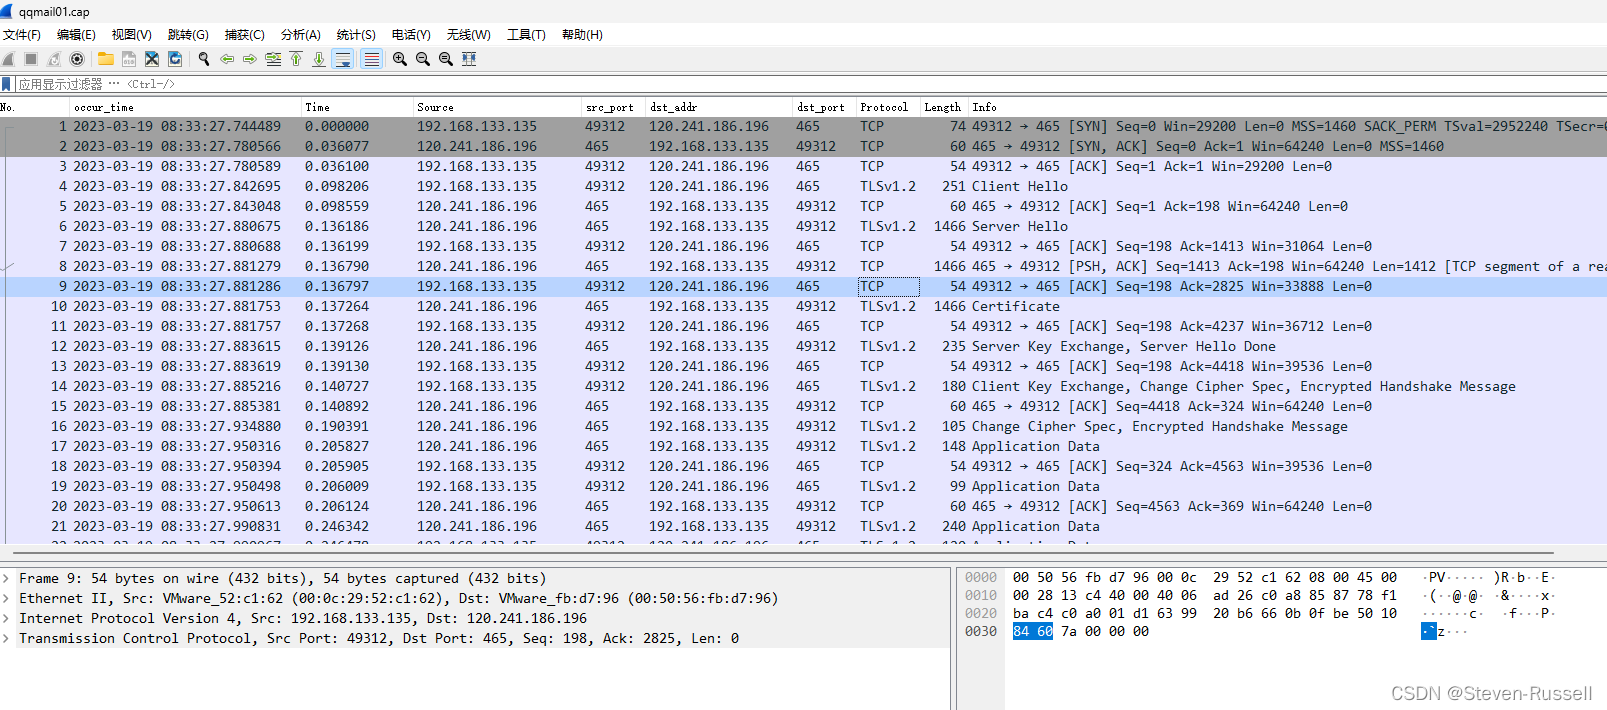This screenshot has height=710, width=1607.
Task: Click hex offset row 0010
Action: [980, 595]
